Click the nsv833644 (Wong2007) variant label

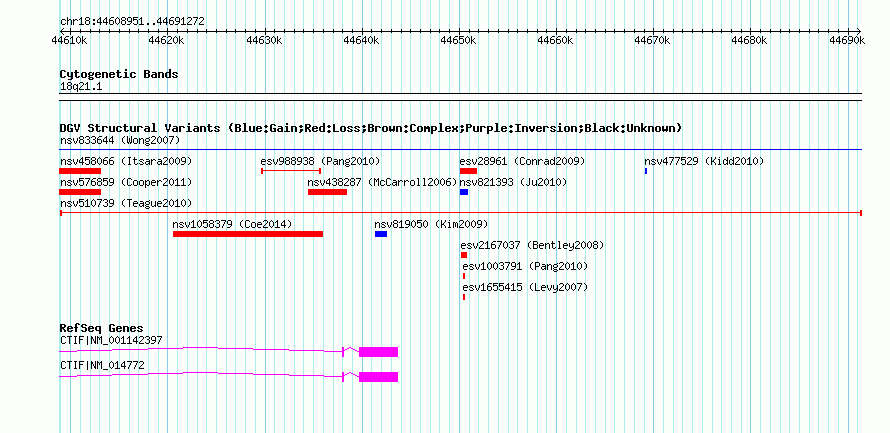pos(120,140)
